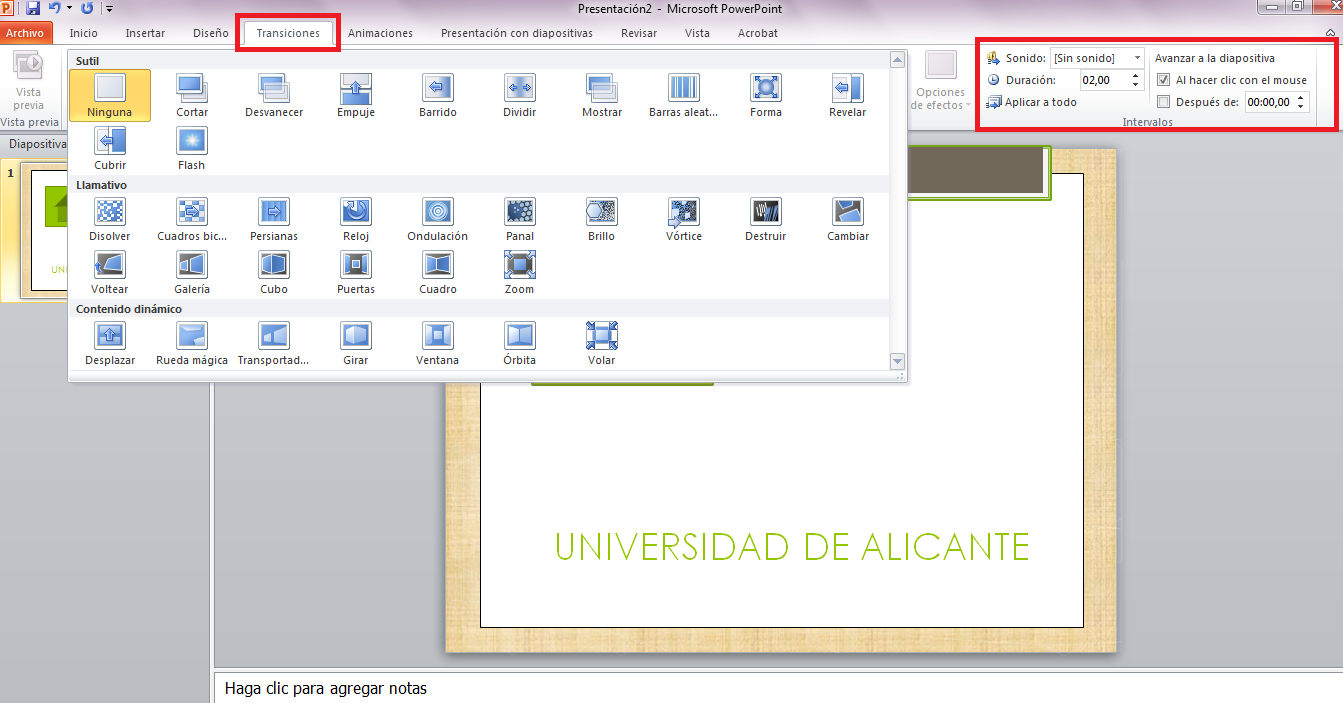Select the Rueda mágica transition
This screenshot has width=1343, height=703.
[192, 343]
